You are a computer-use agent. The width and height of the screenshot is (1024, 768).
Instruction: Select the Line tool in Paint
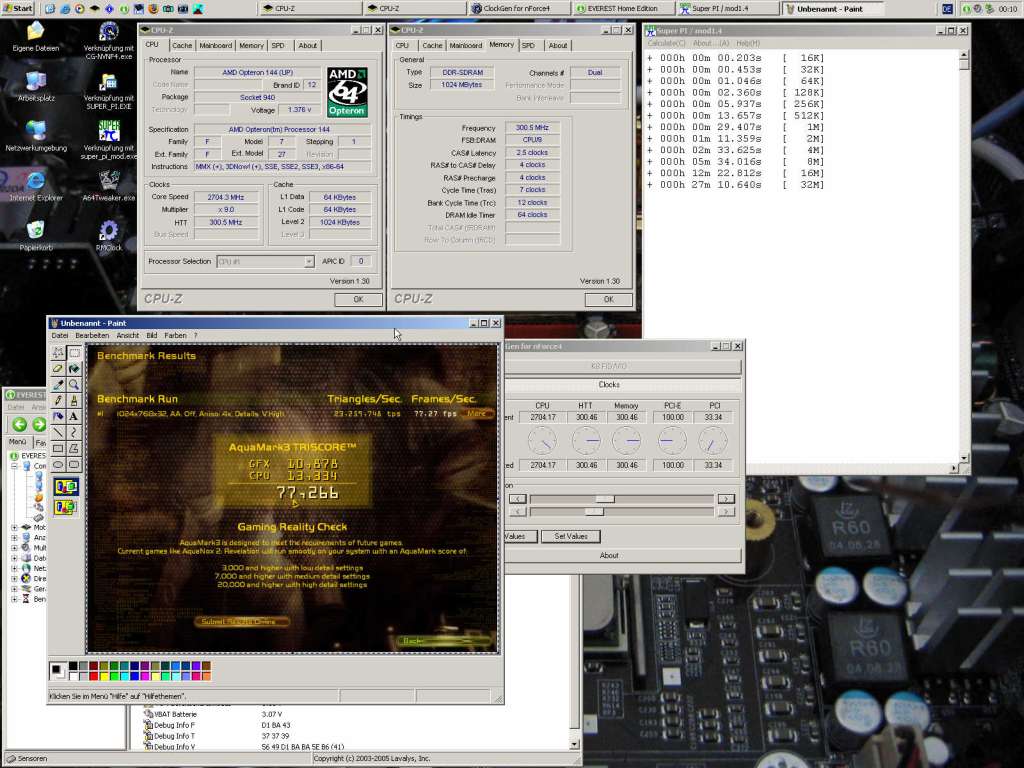coord(58,432)
